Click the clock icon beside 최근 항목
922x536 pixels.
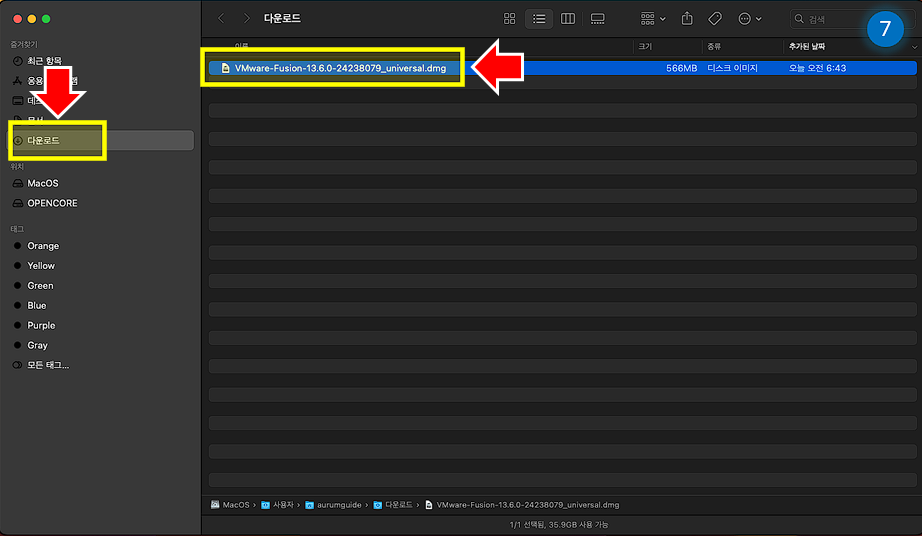18,61
